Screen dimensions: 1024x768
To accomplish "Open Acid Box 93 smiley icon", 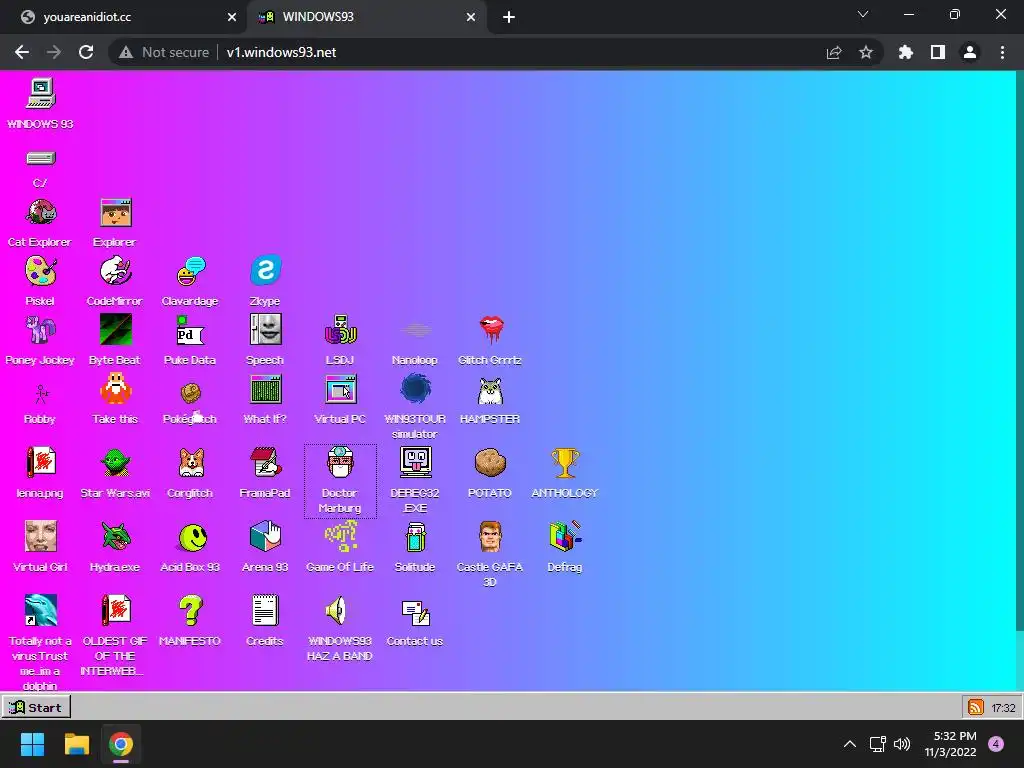I will [193, 537].
